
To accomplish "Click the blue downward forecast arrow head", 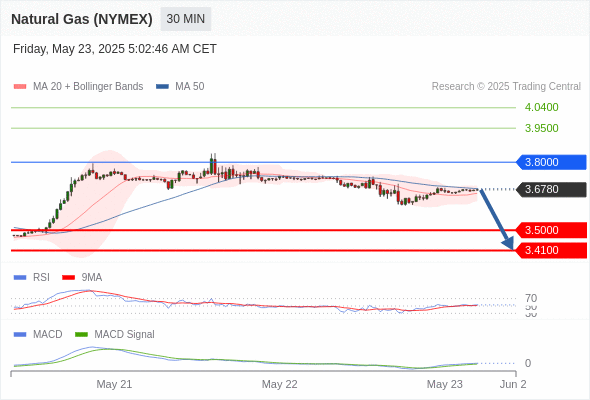I will [x=508, y=243].
